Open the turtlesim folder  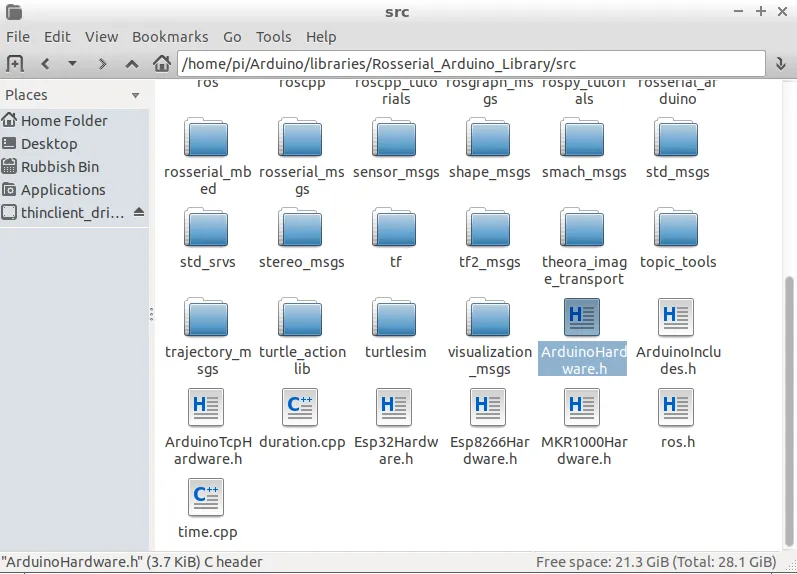tap(395, 318)
